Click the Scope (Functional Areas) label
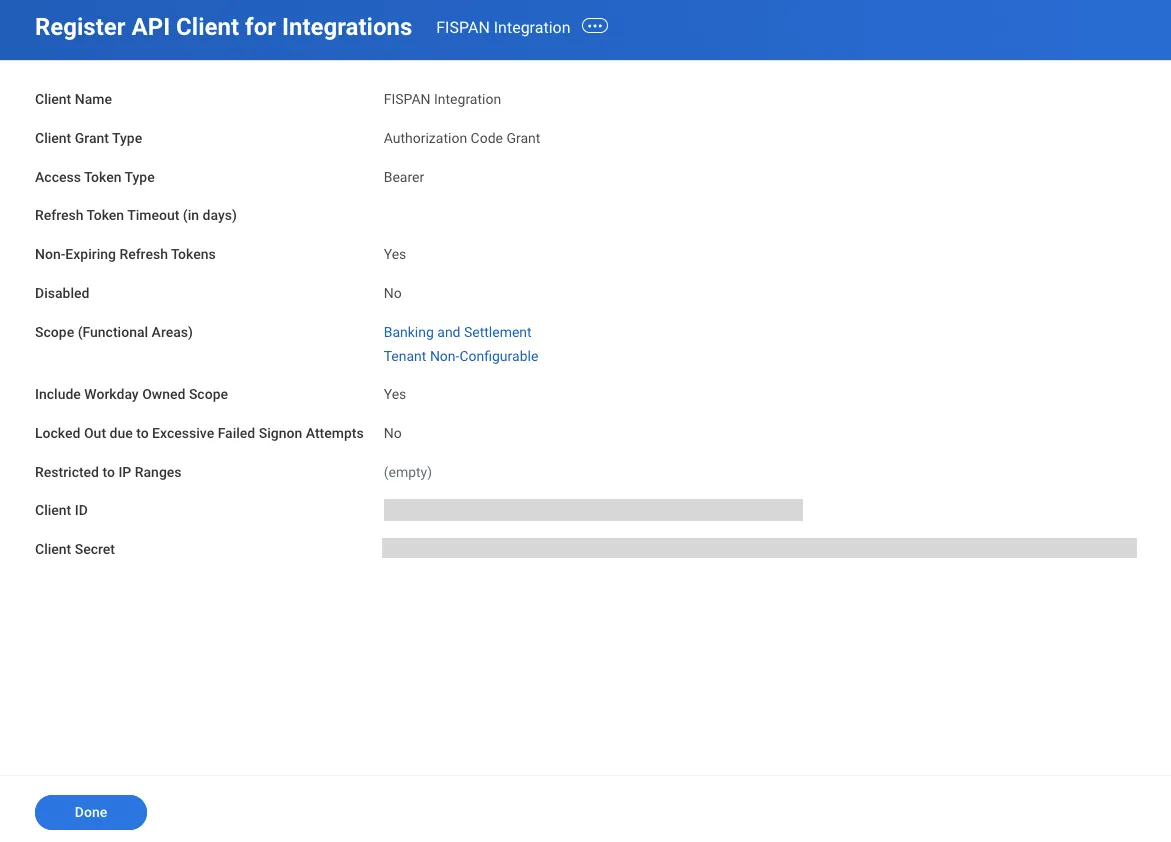The height and width of the screenshot is (842, 1171). [114, 332]
